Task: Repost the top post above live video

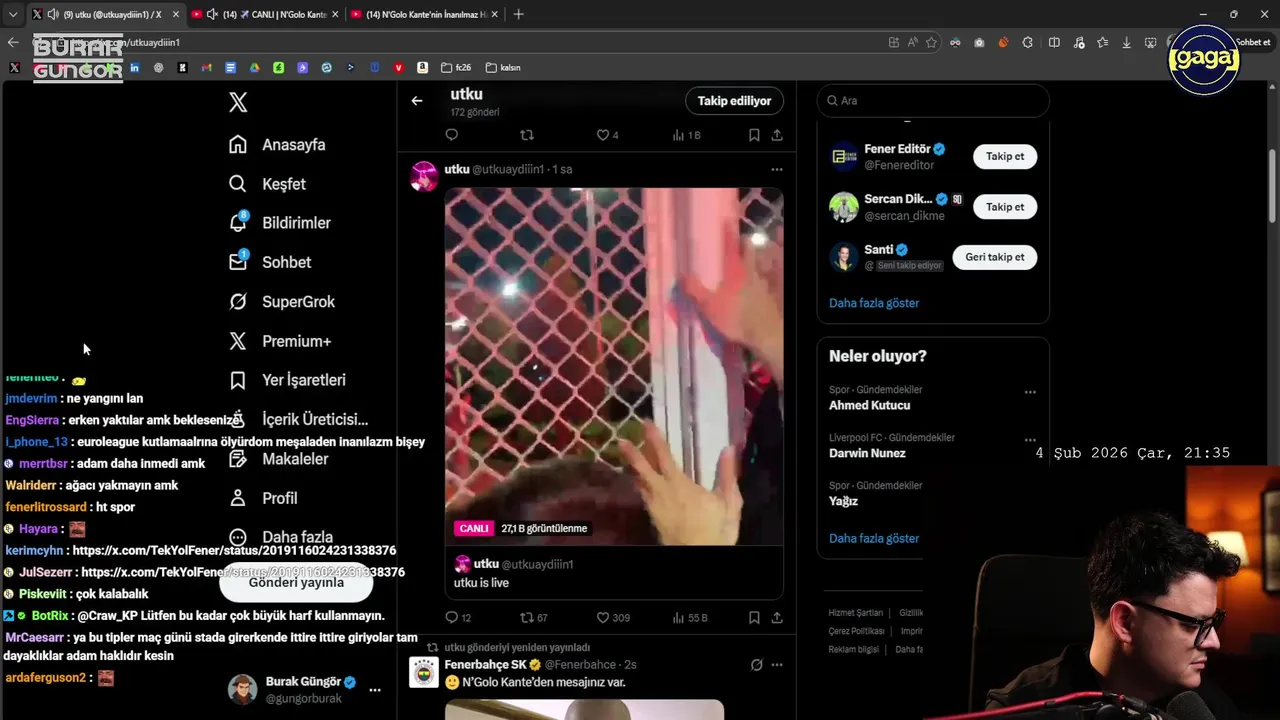Action: (527, 135)
